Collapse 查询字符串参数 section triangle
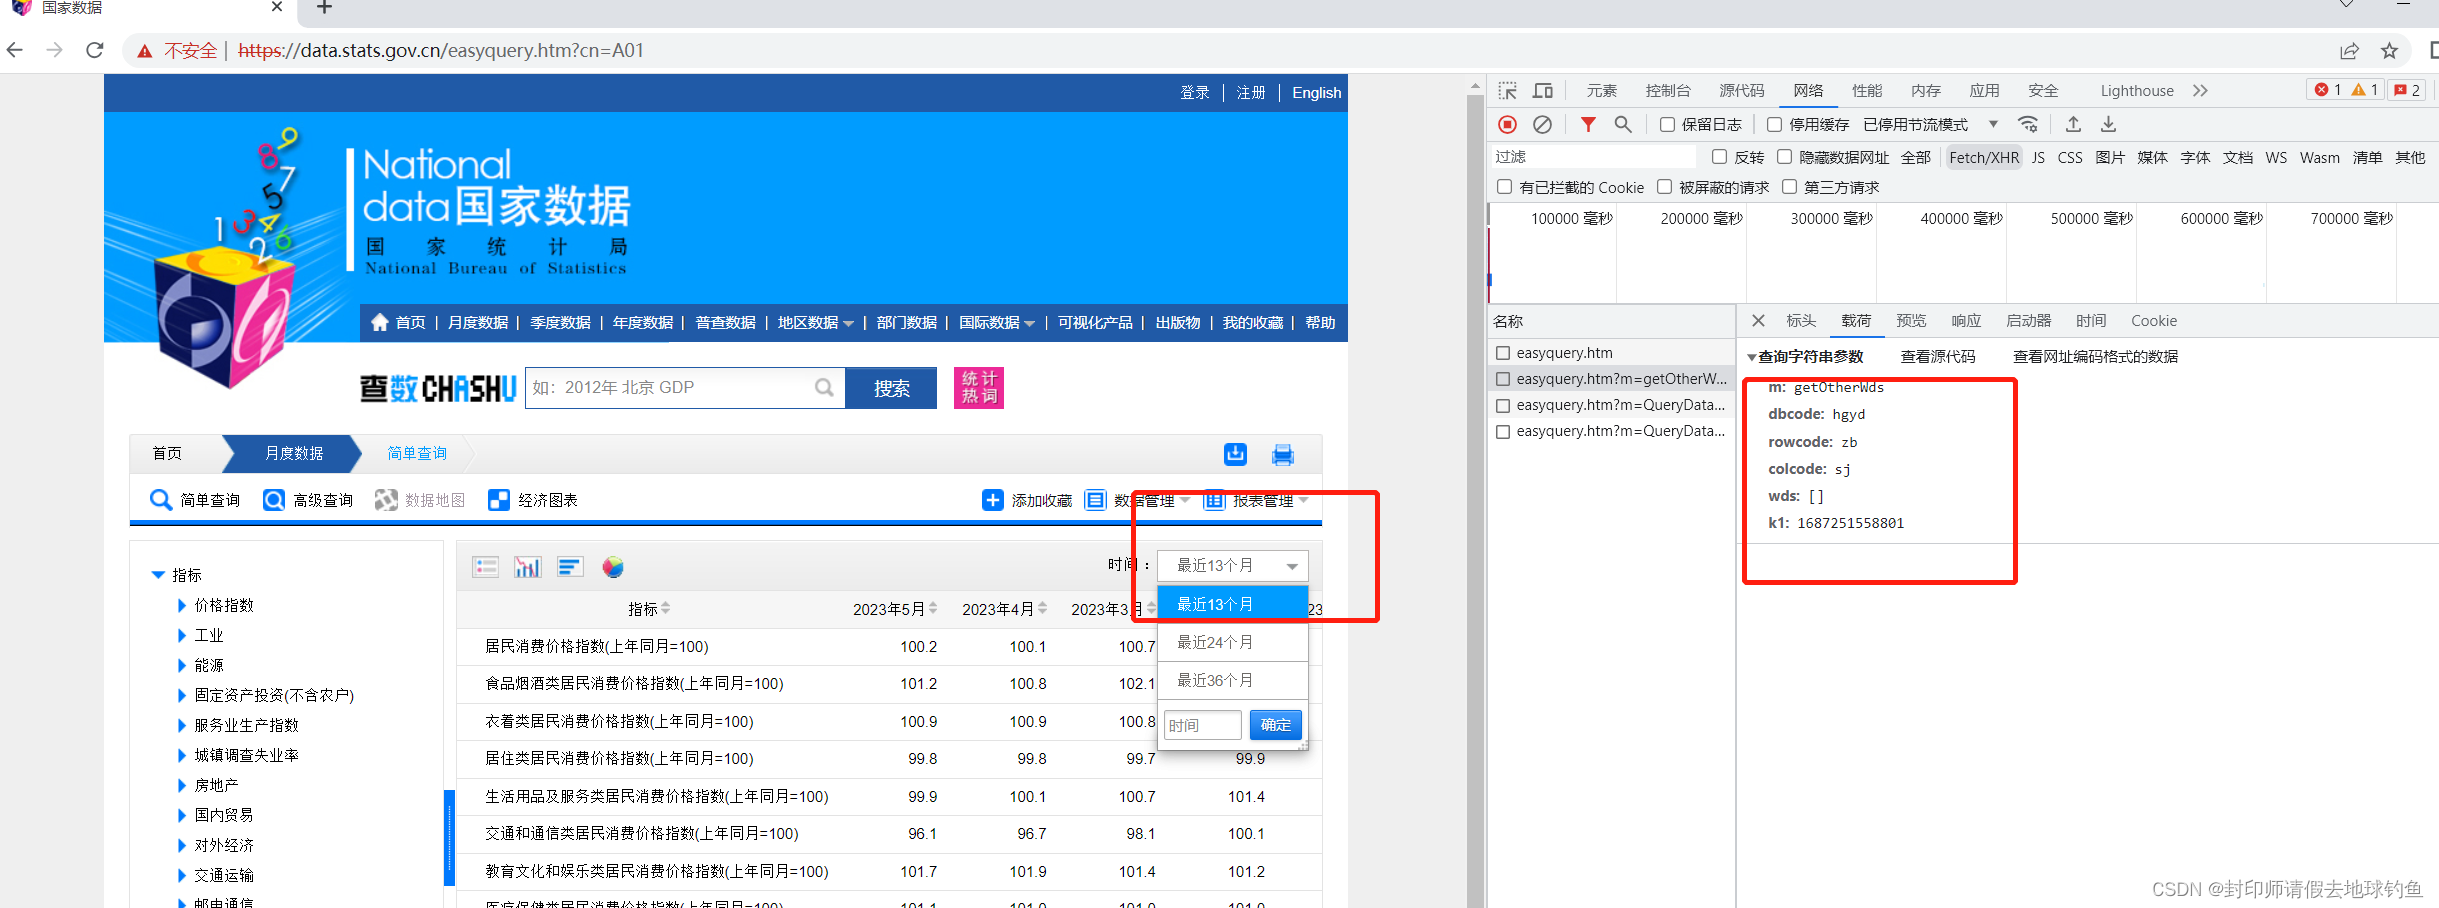 click(1751, 357)
